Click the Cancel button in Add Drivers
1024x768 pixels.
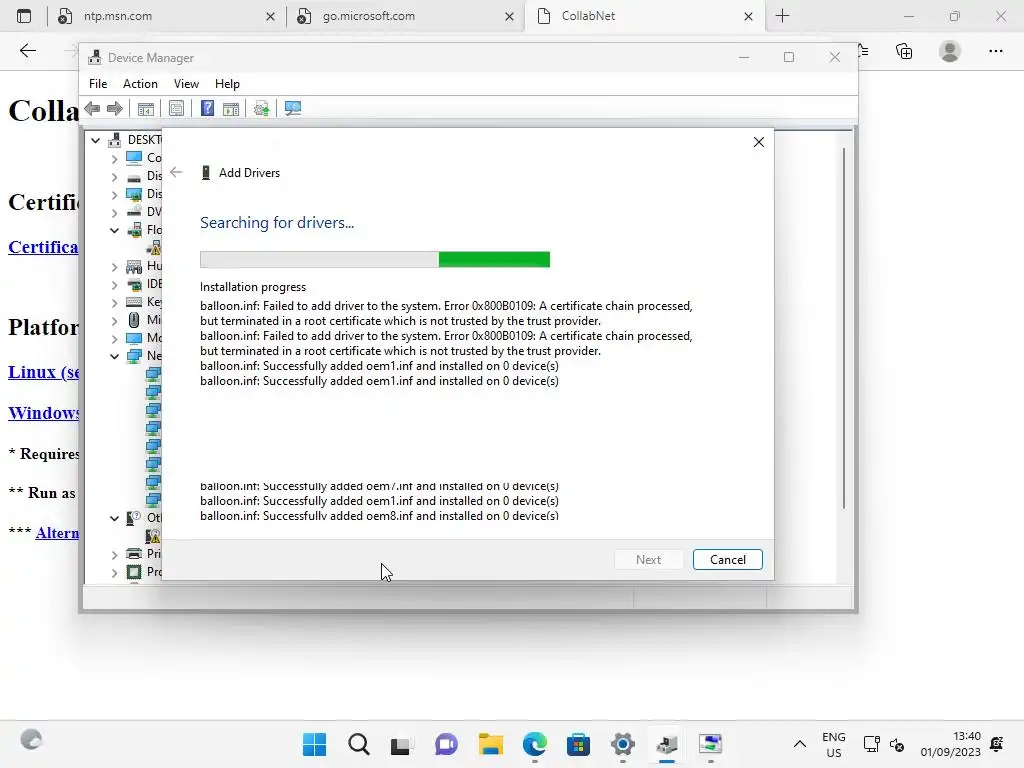[728, 560]
